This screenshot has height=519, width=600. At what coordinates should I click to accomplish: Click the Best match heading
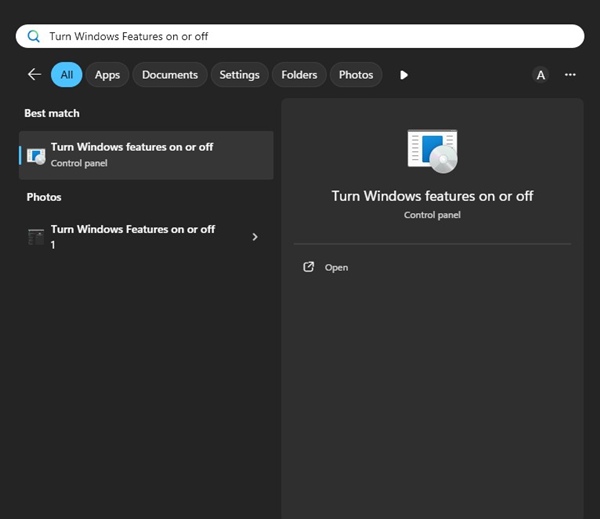coord(52,113)
